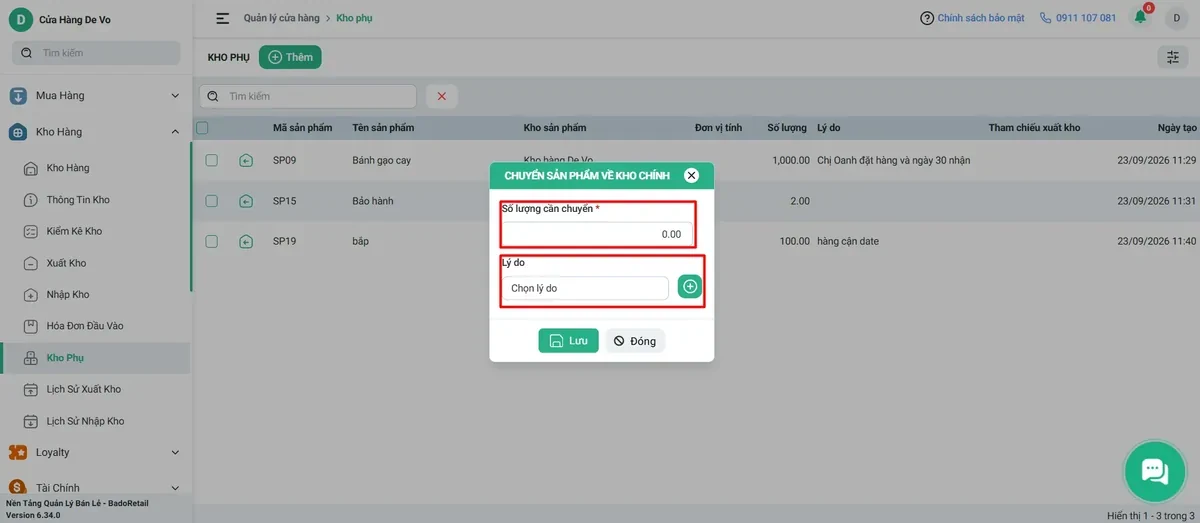The width and height of the screenshot is (1200, 523).
Task: Click the Đóng button in the dialog
Action: (635, 341)
